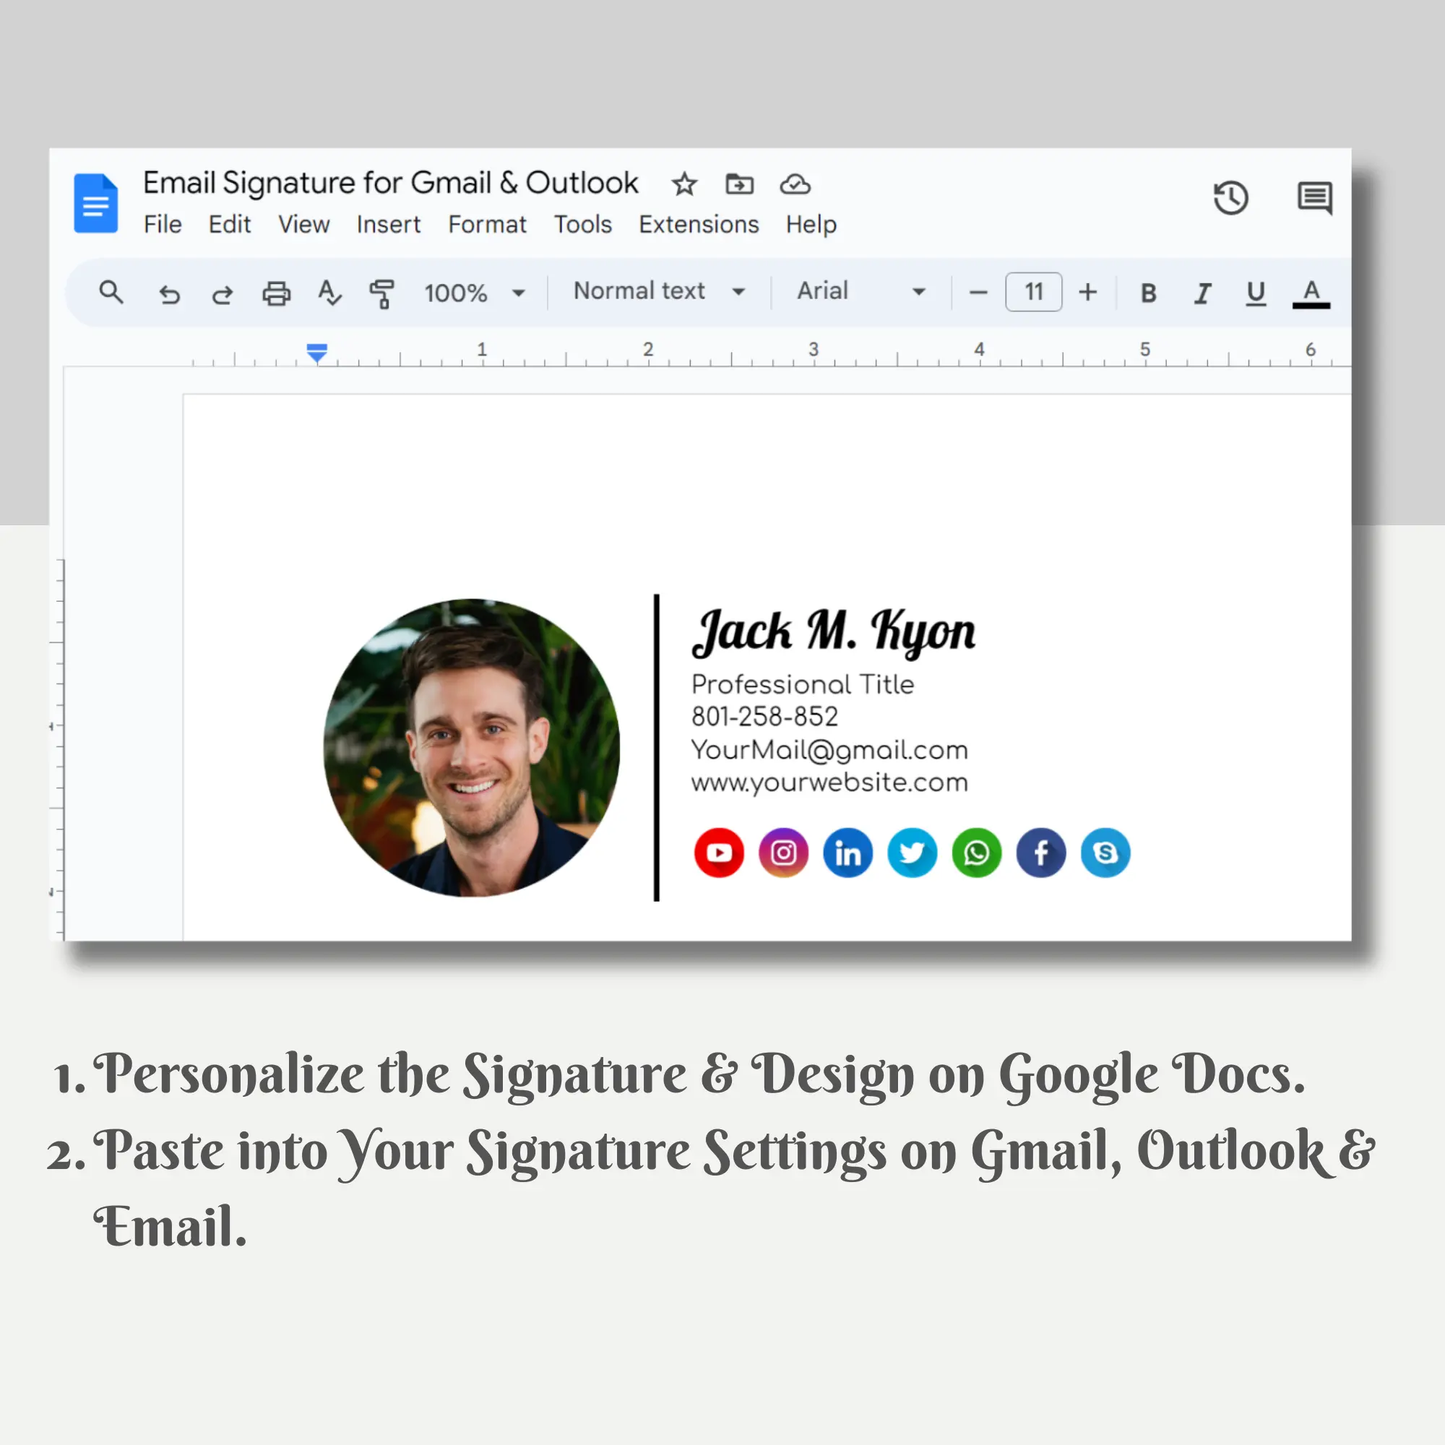This screenshot has width=1445, height=1445.
Task: Click the document title text
Action: tap(390, 183)
